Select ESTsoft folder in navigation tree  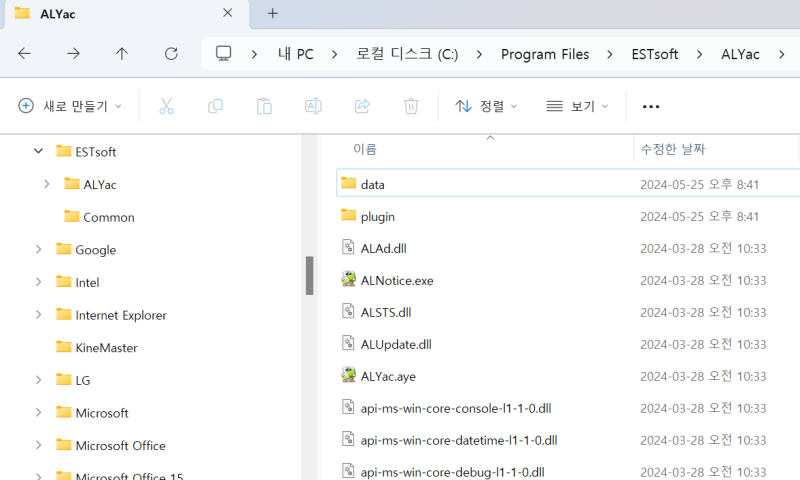point(95,152)
